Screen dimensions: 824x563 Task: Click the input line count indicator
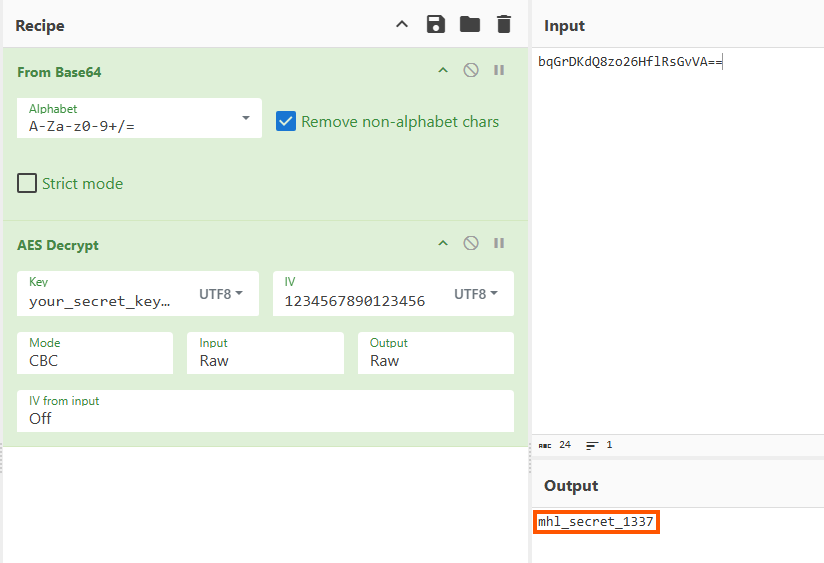pos(599,445)
